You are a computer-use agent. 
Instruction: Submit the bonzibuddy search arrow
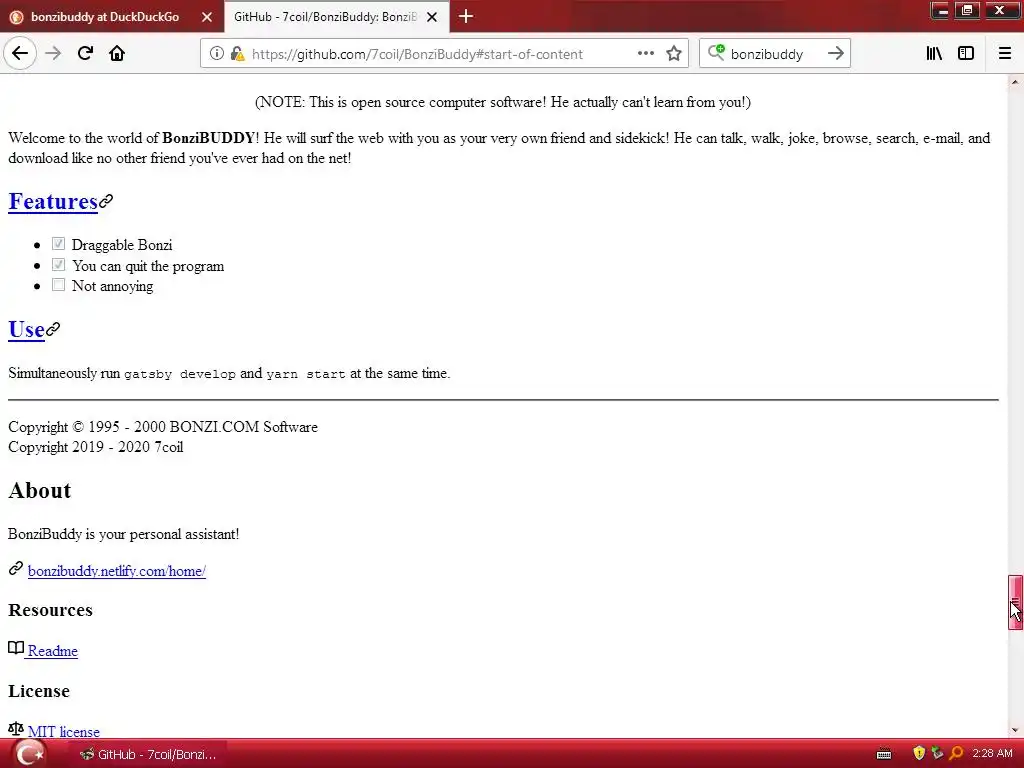[835, 54]
